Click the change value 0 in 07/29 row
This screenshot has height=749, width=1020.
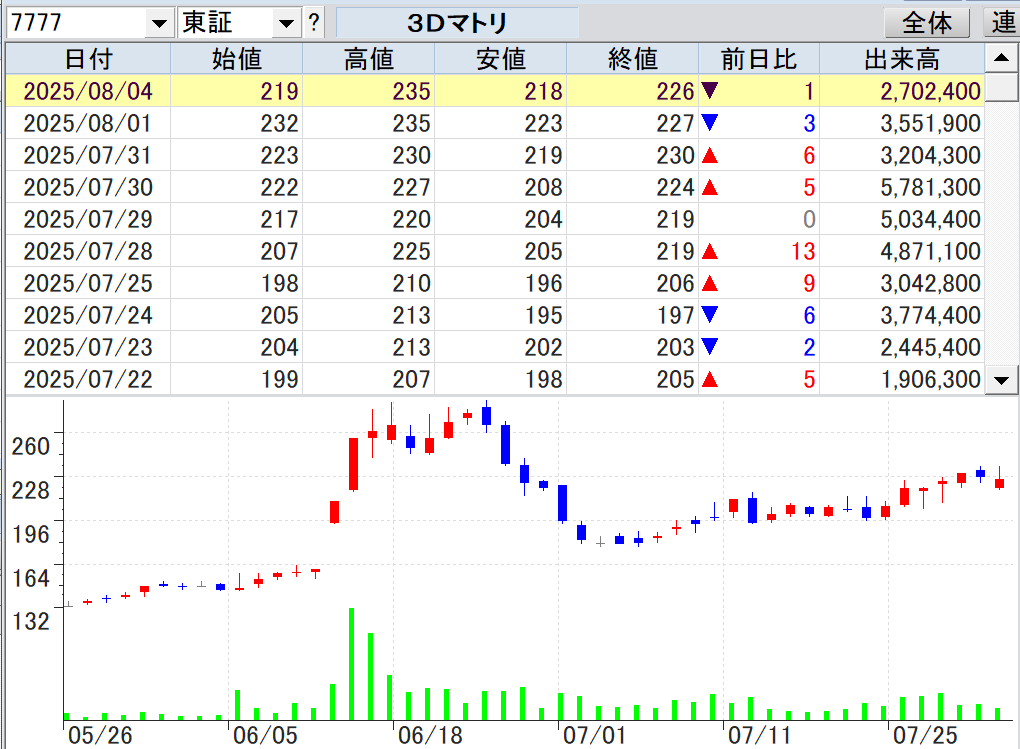click(x=809, y=219)
